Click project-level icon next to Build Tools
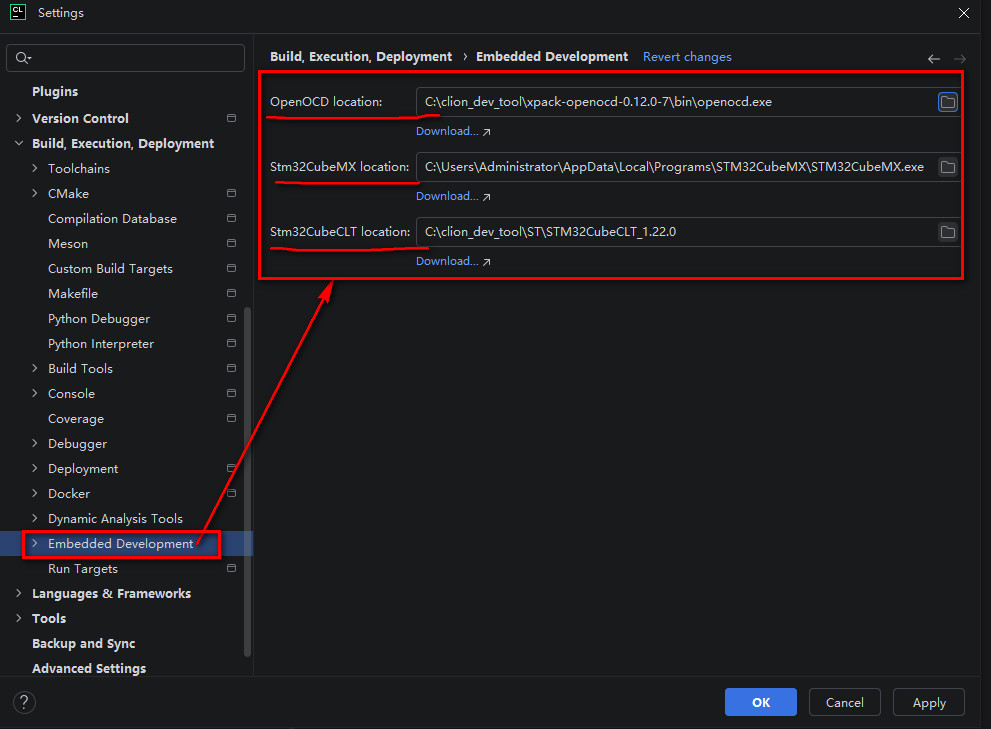This screenshot has width=991, height=729. pos(231,368)
